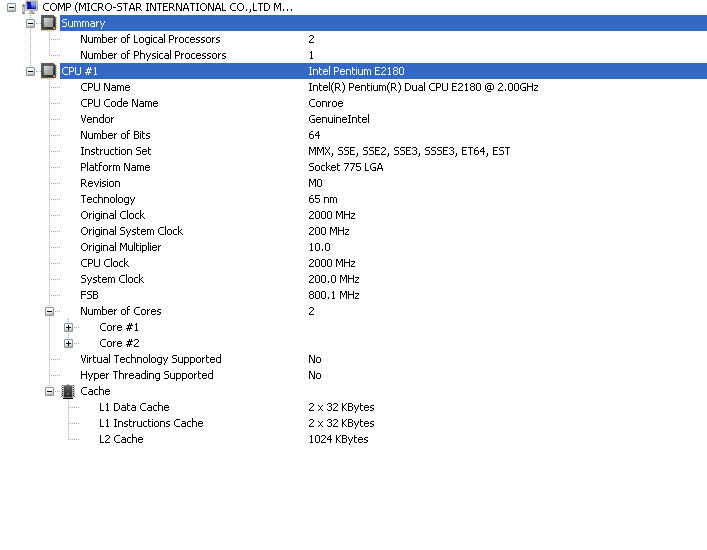Screen dimensions: 707x550
Task: Click the memory chip icon beside Cache
Action: pyautogui.click(x=68, y=391)
